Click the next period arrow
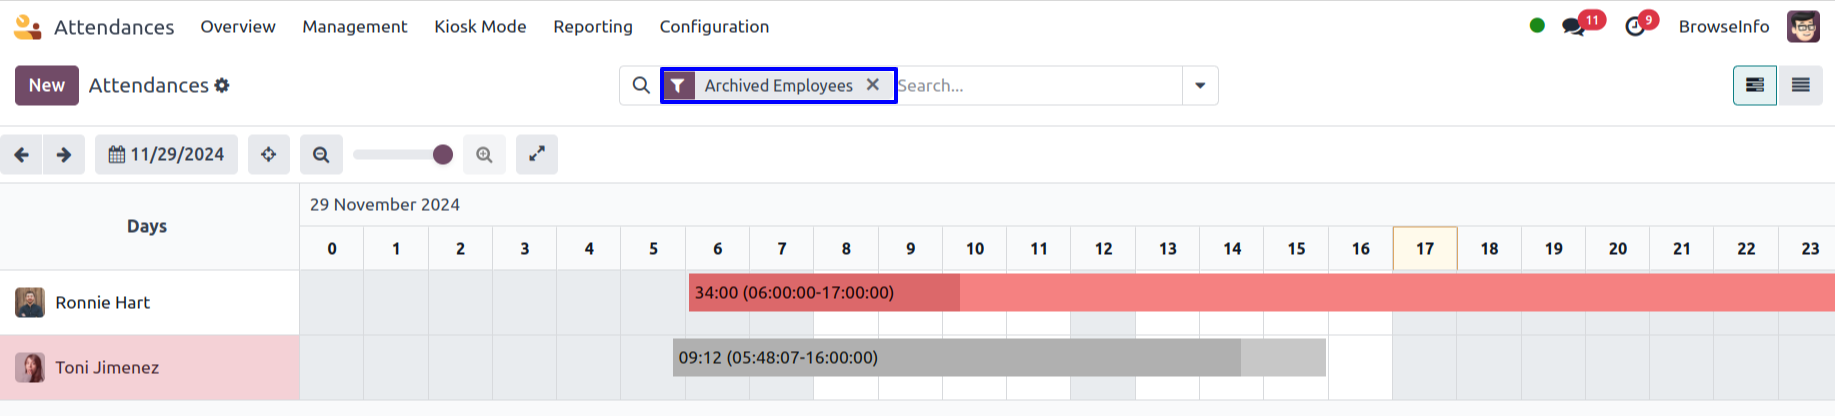 click(64, 155)
